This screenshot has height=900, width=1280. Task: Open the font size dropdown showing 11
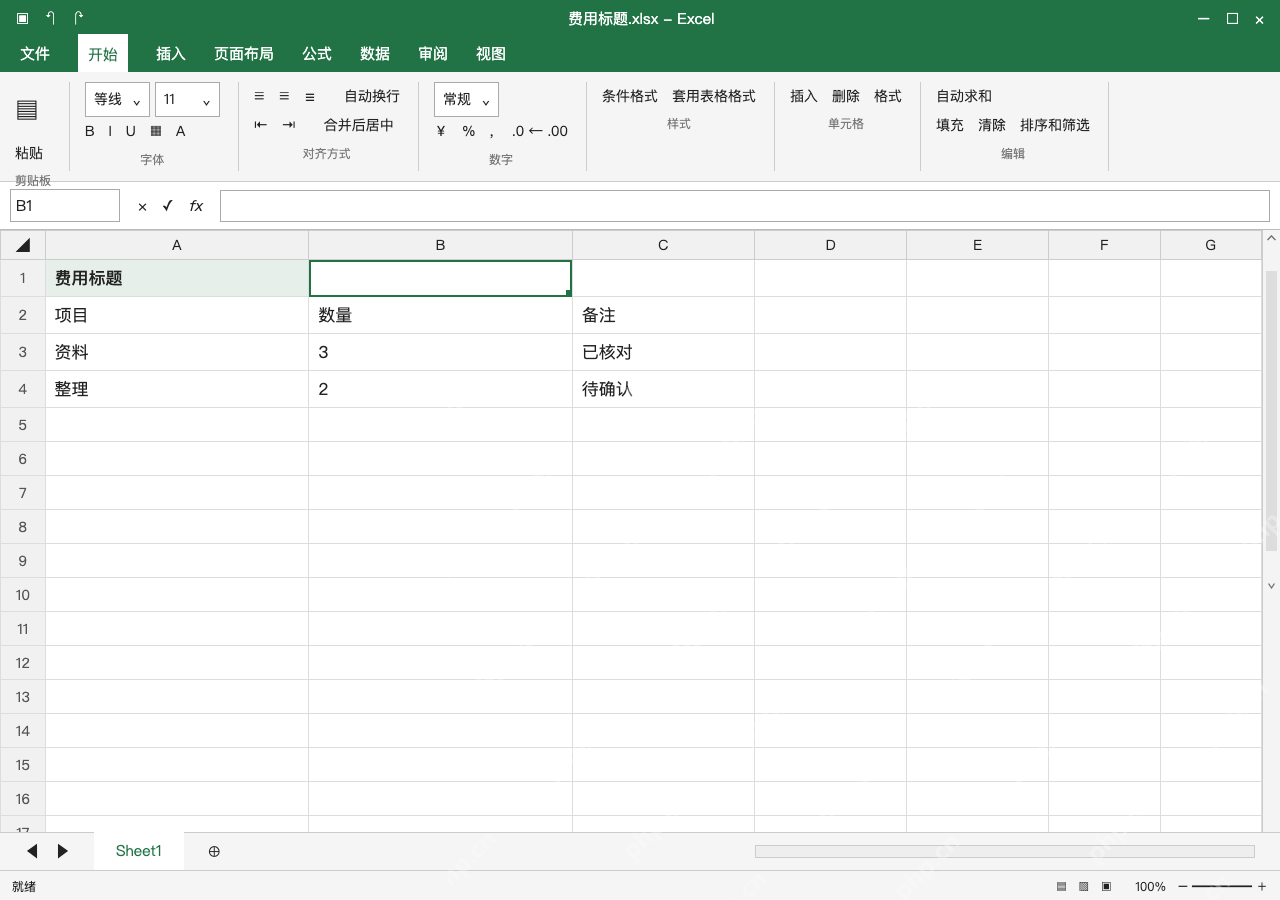coord(187,99)
